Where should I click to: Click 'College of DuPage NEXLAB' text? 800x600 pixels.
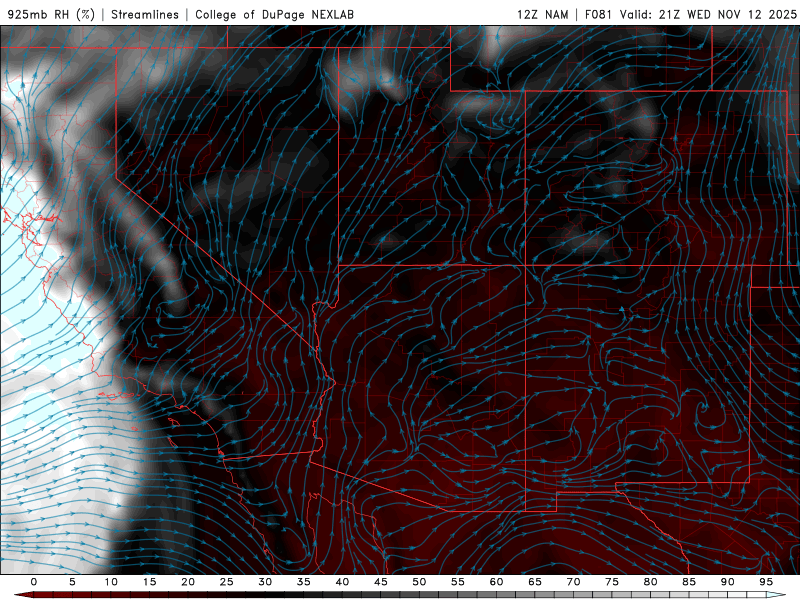(x=274, y=15)
